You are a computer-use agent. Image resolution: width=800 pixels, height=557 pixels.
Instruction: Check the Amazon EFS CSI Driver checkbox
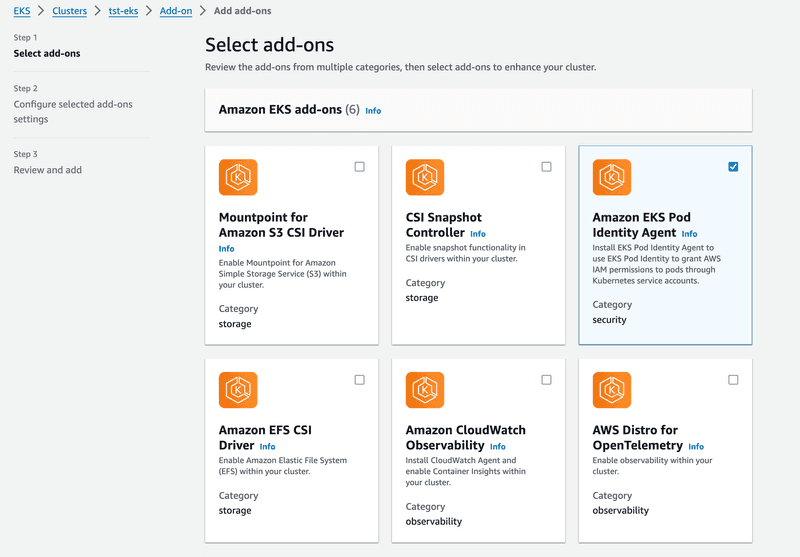pyautogui.click(x=360, y=379)
